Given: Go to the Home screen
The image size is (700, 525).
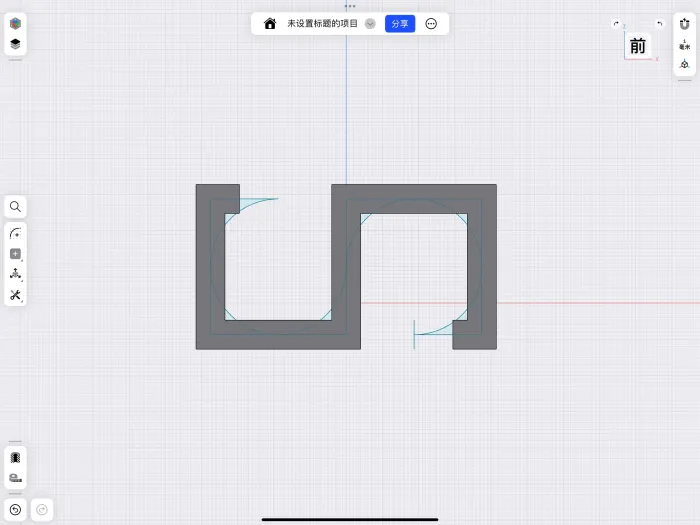Looking at the screenshot, I should click(x=270, y=24).
